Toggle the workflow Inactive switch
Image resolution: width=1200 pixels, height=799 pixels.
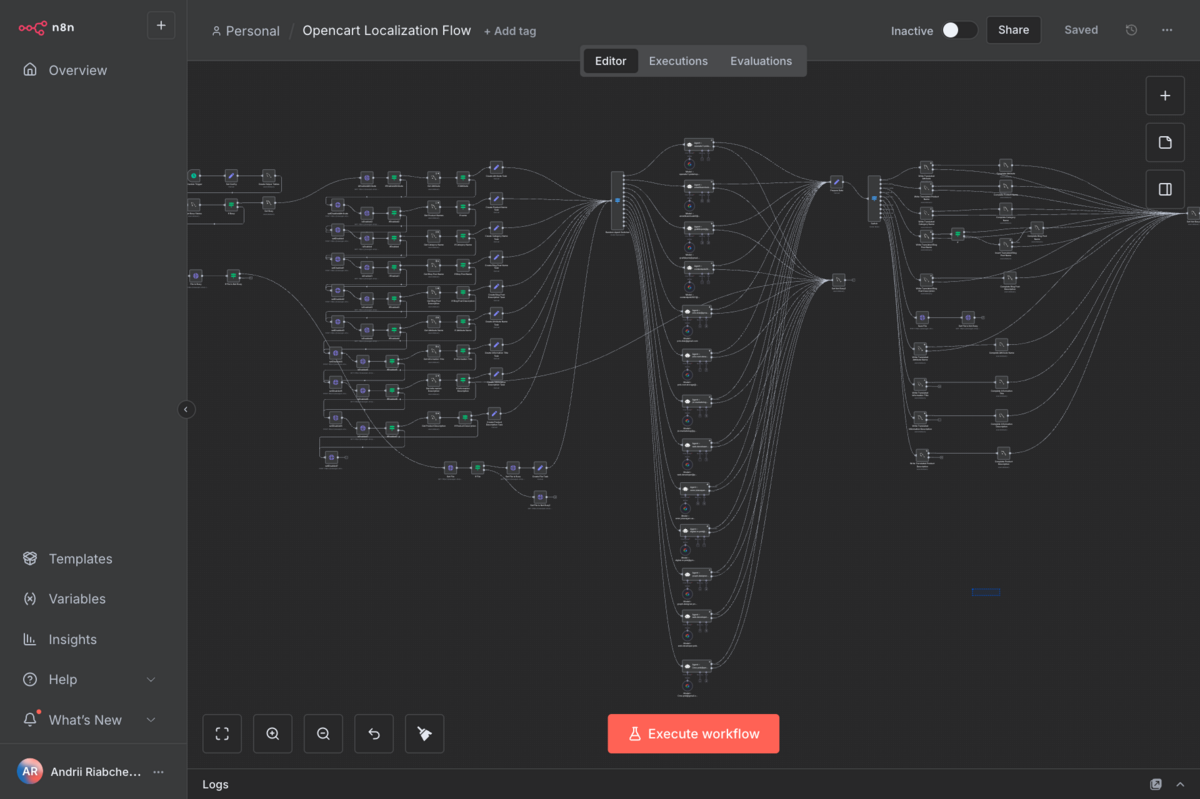958,30
